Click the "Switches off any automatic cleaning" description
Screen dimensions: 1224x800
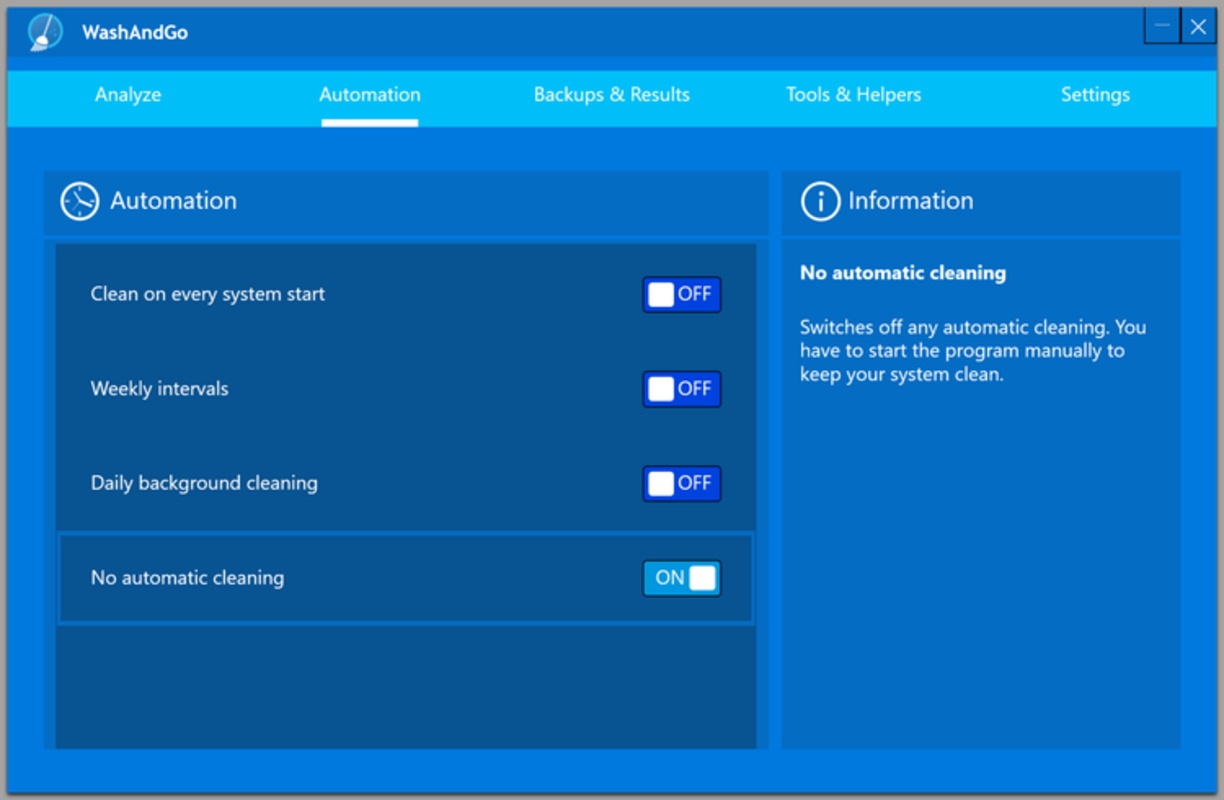pos(973,351)
